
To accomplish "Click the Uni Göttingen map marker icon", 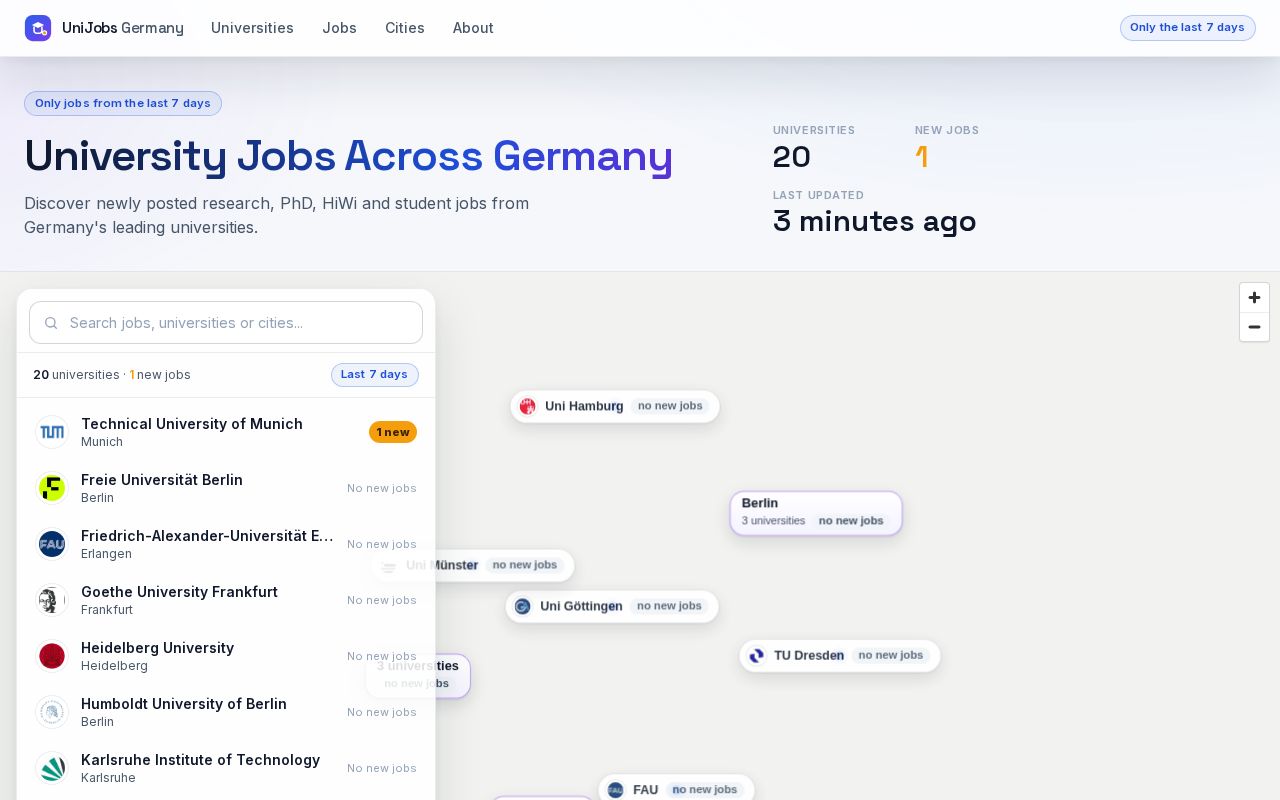I will [x=522, y=606].
